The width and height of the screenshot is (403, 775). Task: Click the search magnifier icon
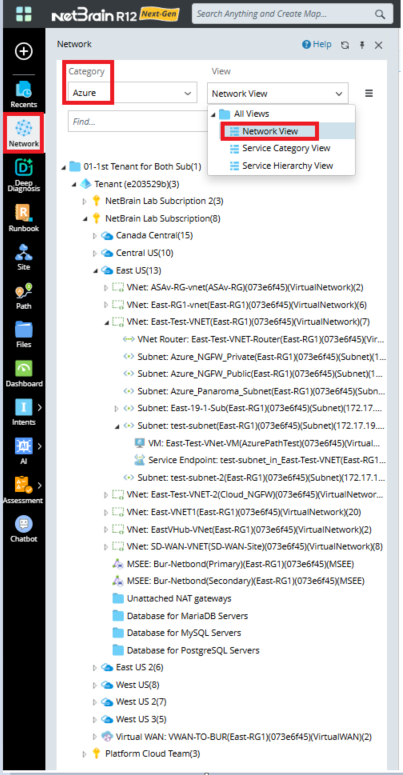point(380,14)
